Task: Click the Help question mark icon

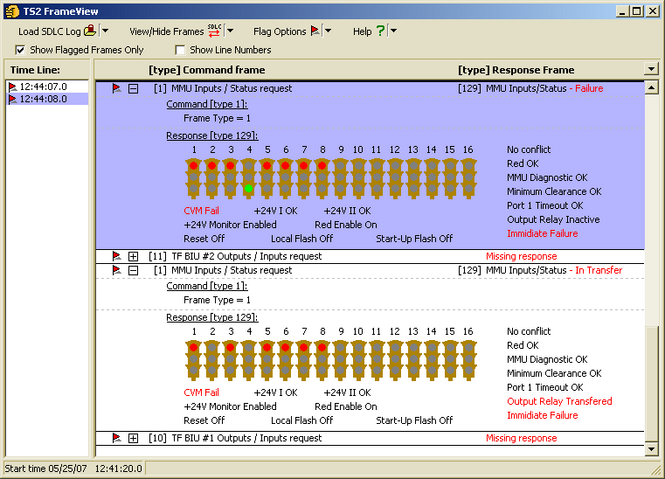Action: coord(379,31)
